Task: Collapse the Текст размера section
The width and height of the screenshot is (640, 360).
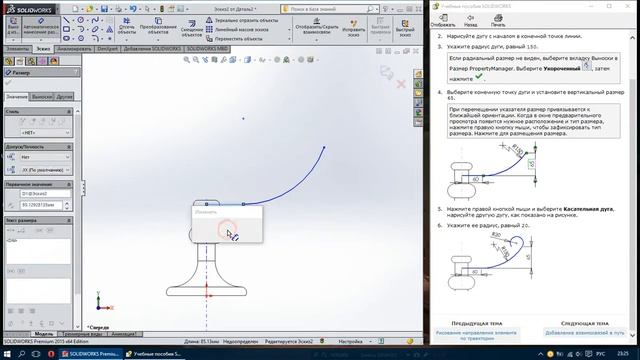Action: point(69,220)
